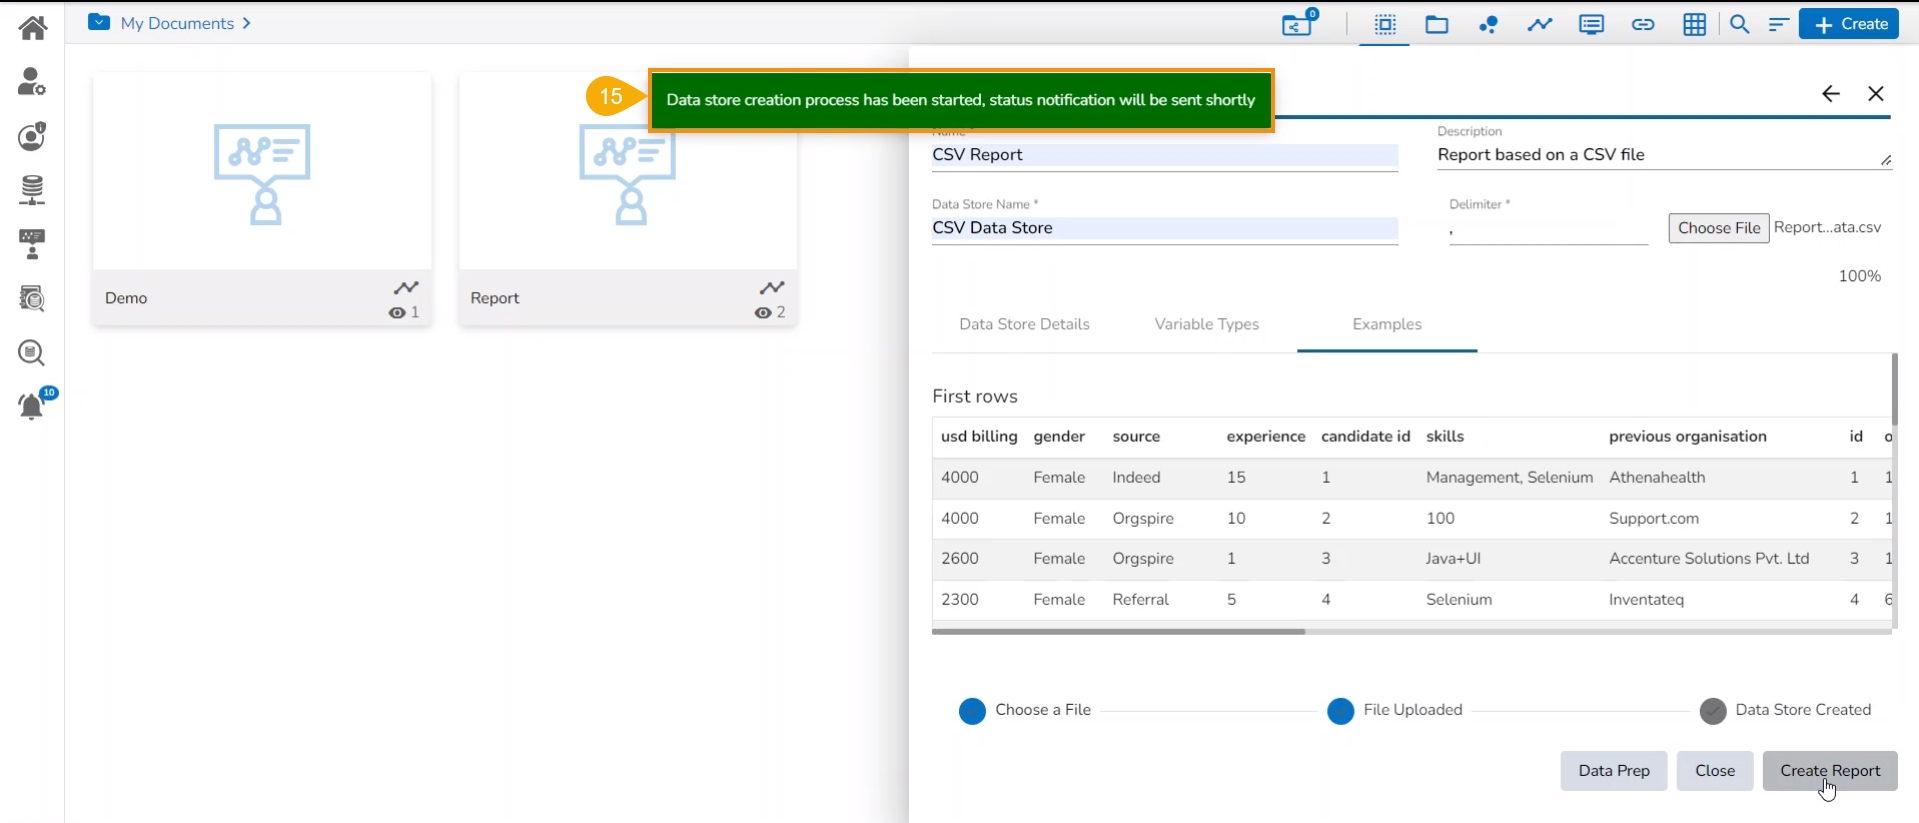Image resolution: width=1919 pixels, height=823 pixels.
Task: Click the Data Prep button
Action: coord(1613,771)
